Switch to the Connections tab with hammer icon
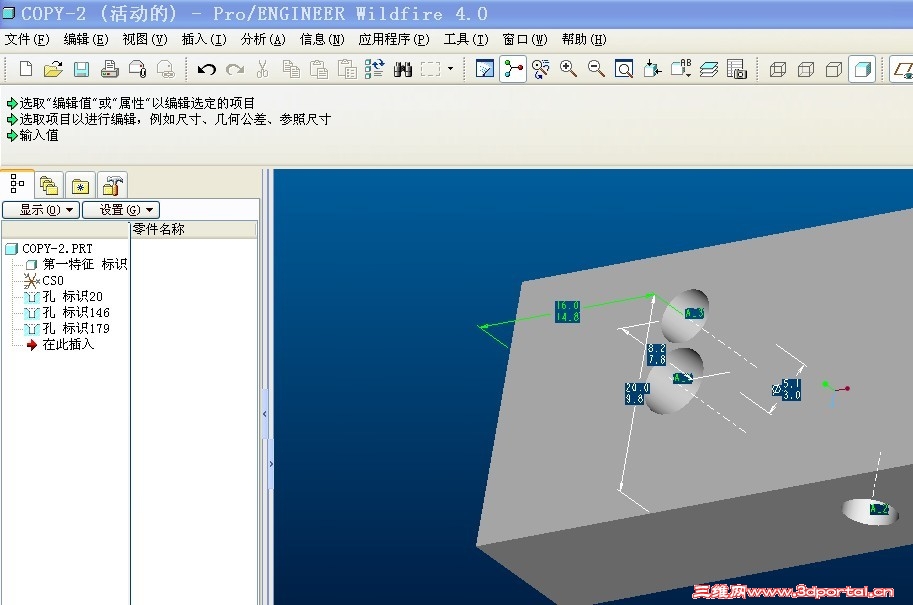Image resolution: width=913 pixels, height=605 pixels. (x=112, y=186)
